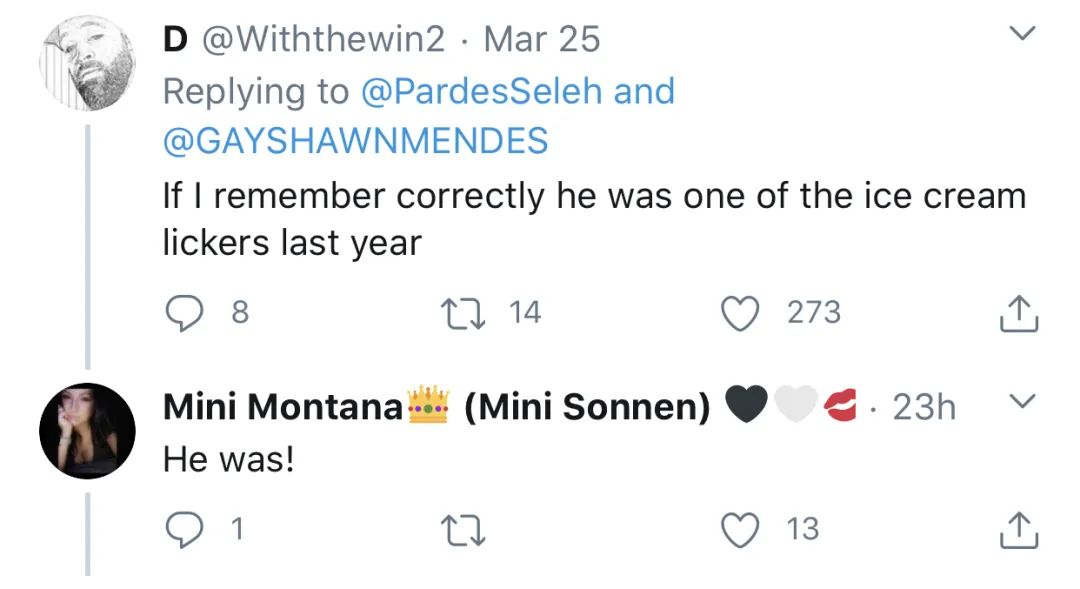The image size is (1080, 589).
Task: Open tweet text about ice cream lickers
Action: click(x=594, y=218)
